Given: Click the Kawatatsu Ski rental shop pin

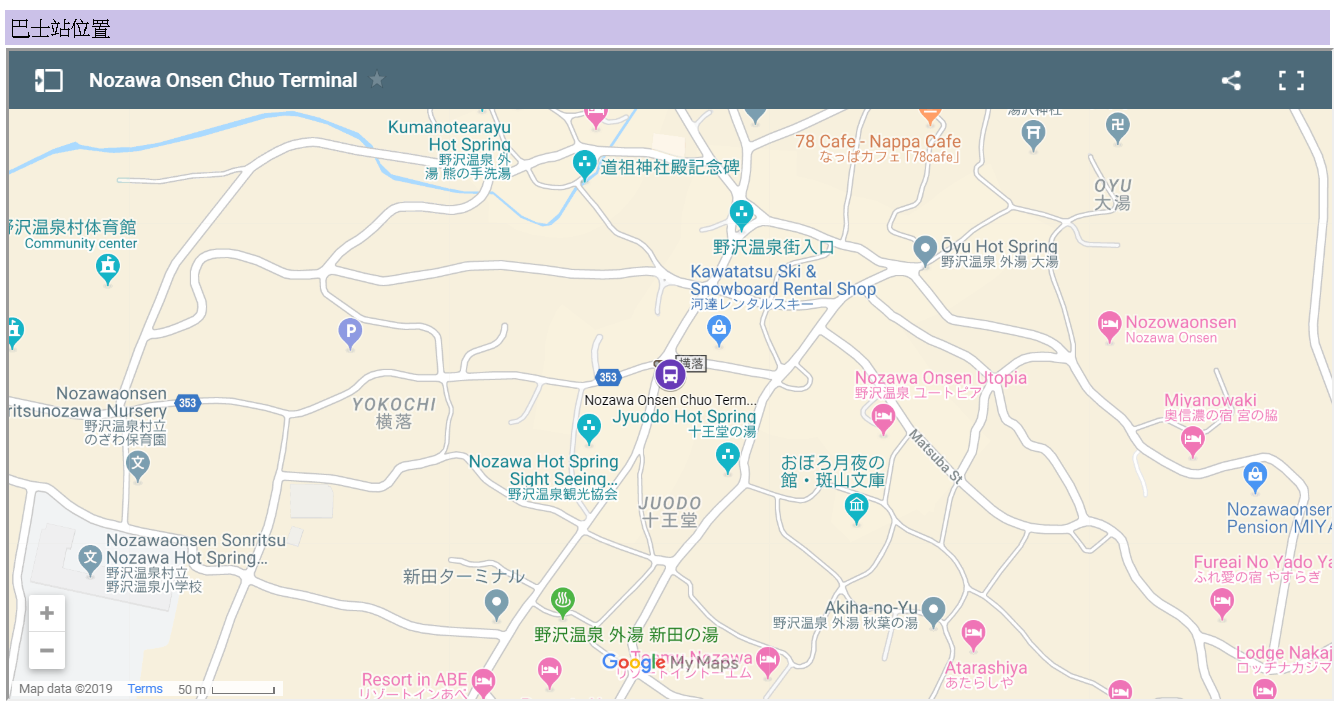Looking at the screenshot, I should pos(718,328).
